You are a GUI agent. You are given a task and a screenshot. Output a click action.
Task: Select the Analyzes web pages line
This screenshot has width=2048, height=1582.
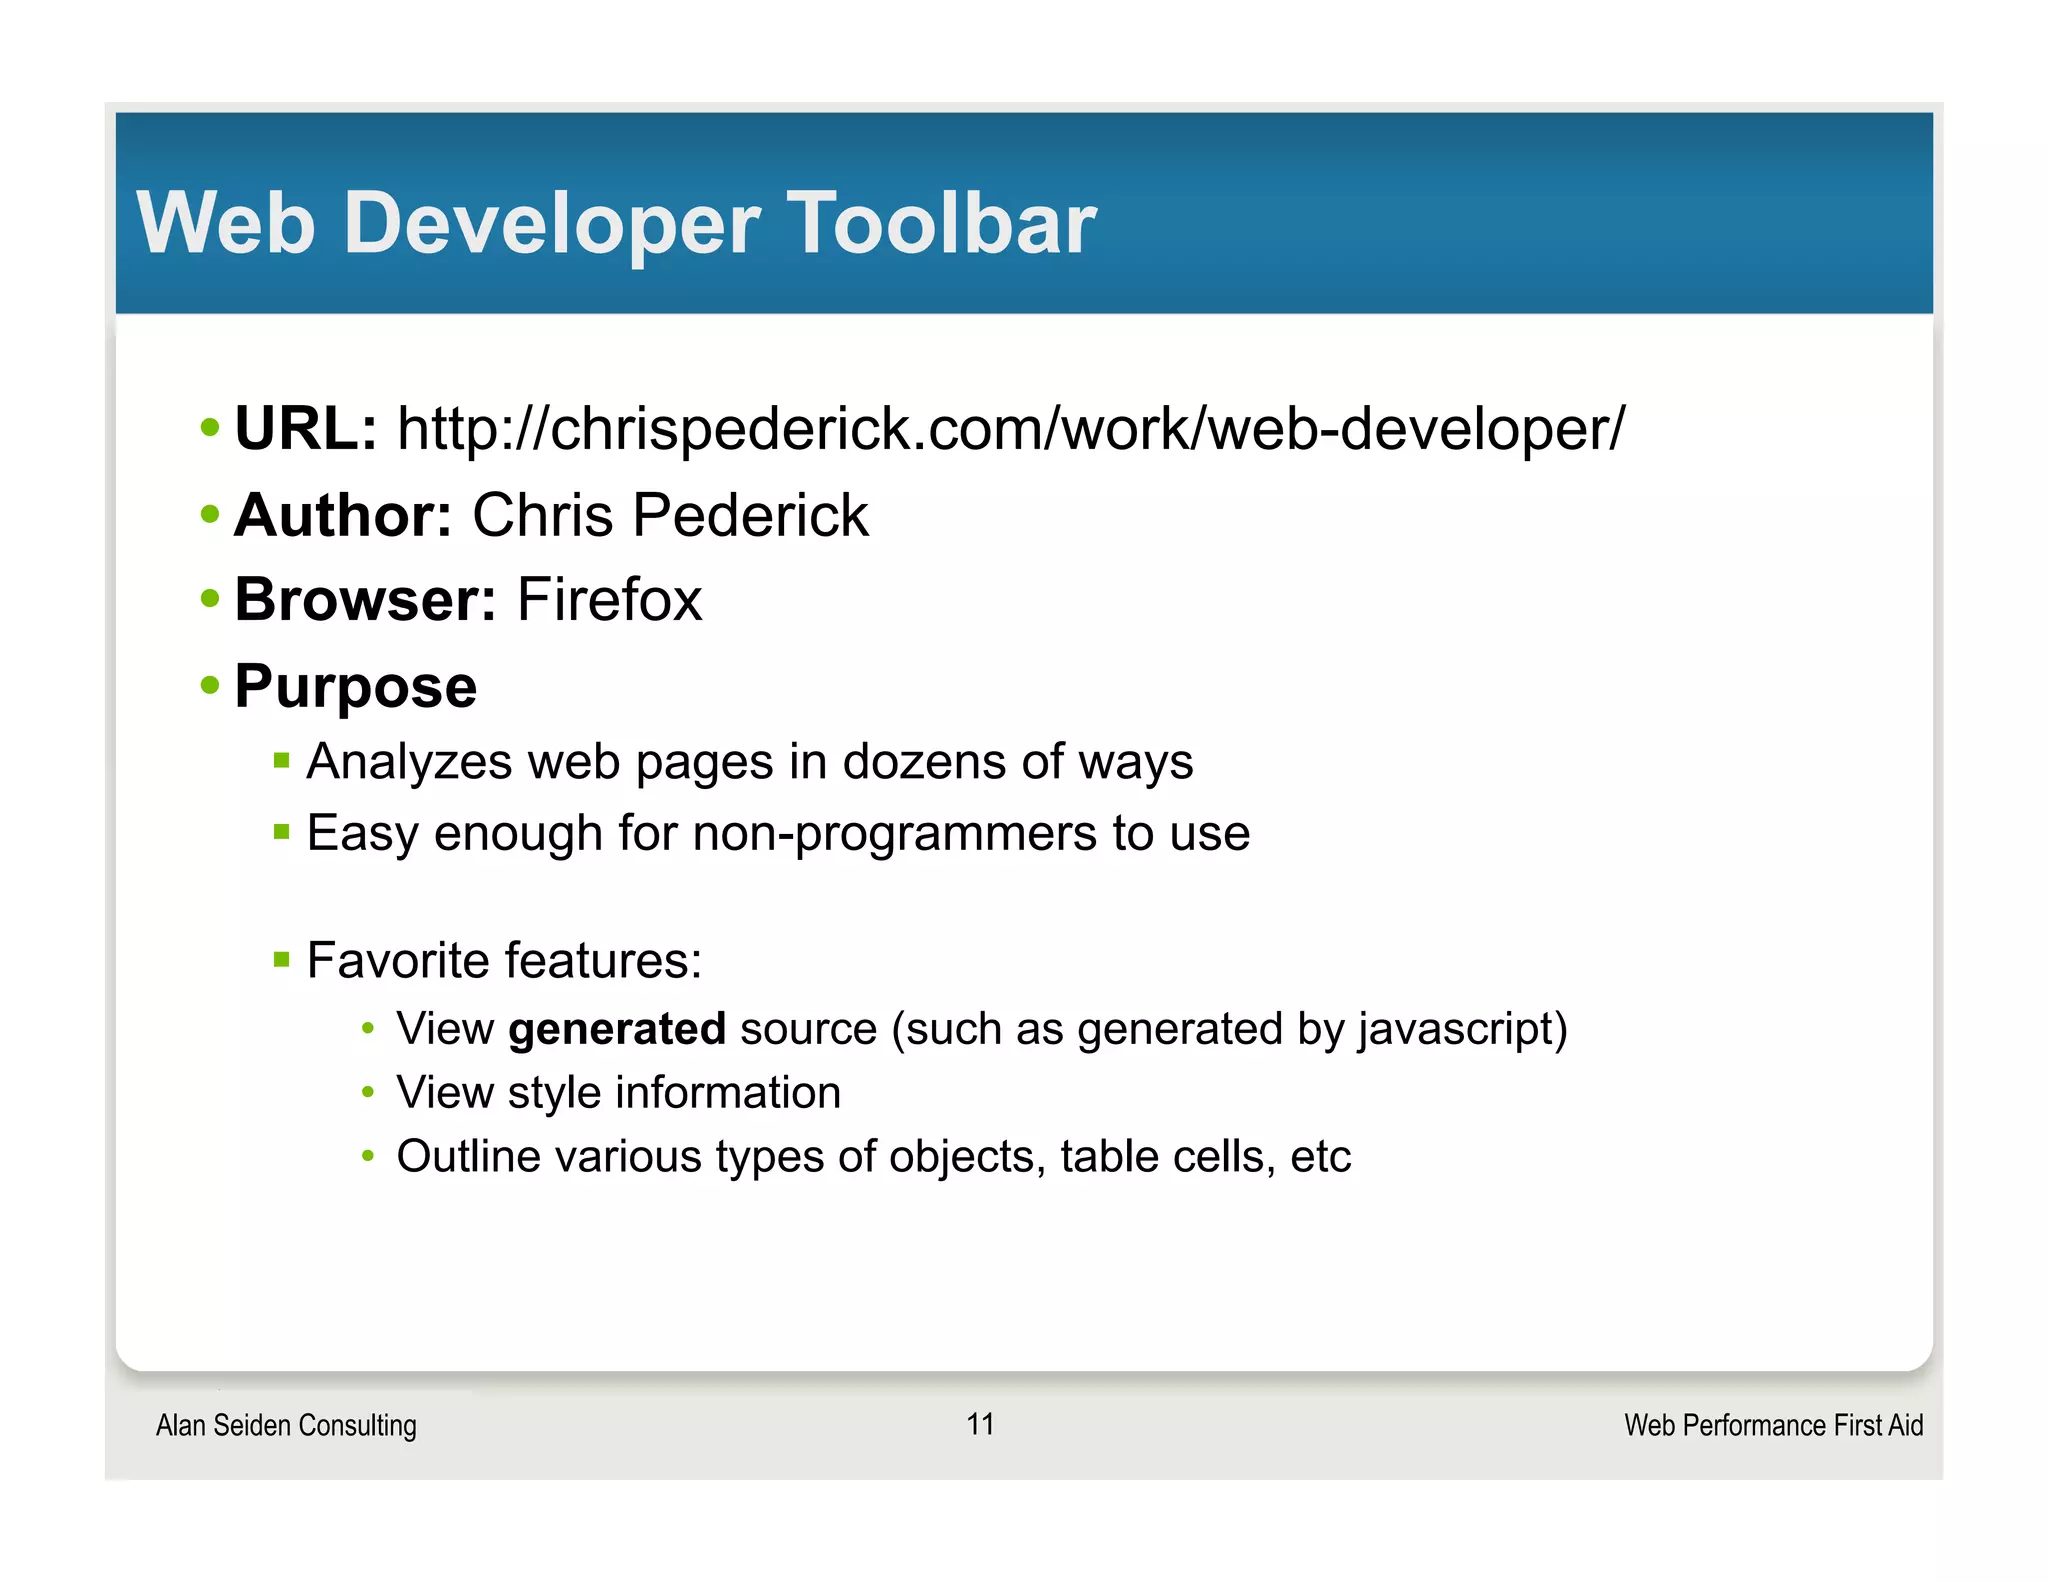pyautogui.click(x=750, y=762)
